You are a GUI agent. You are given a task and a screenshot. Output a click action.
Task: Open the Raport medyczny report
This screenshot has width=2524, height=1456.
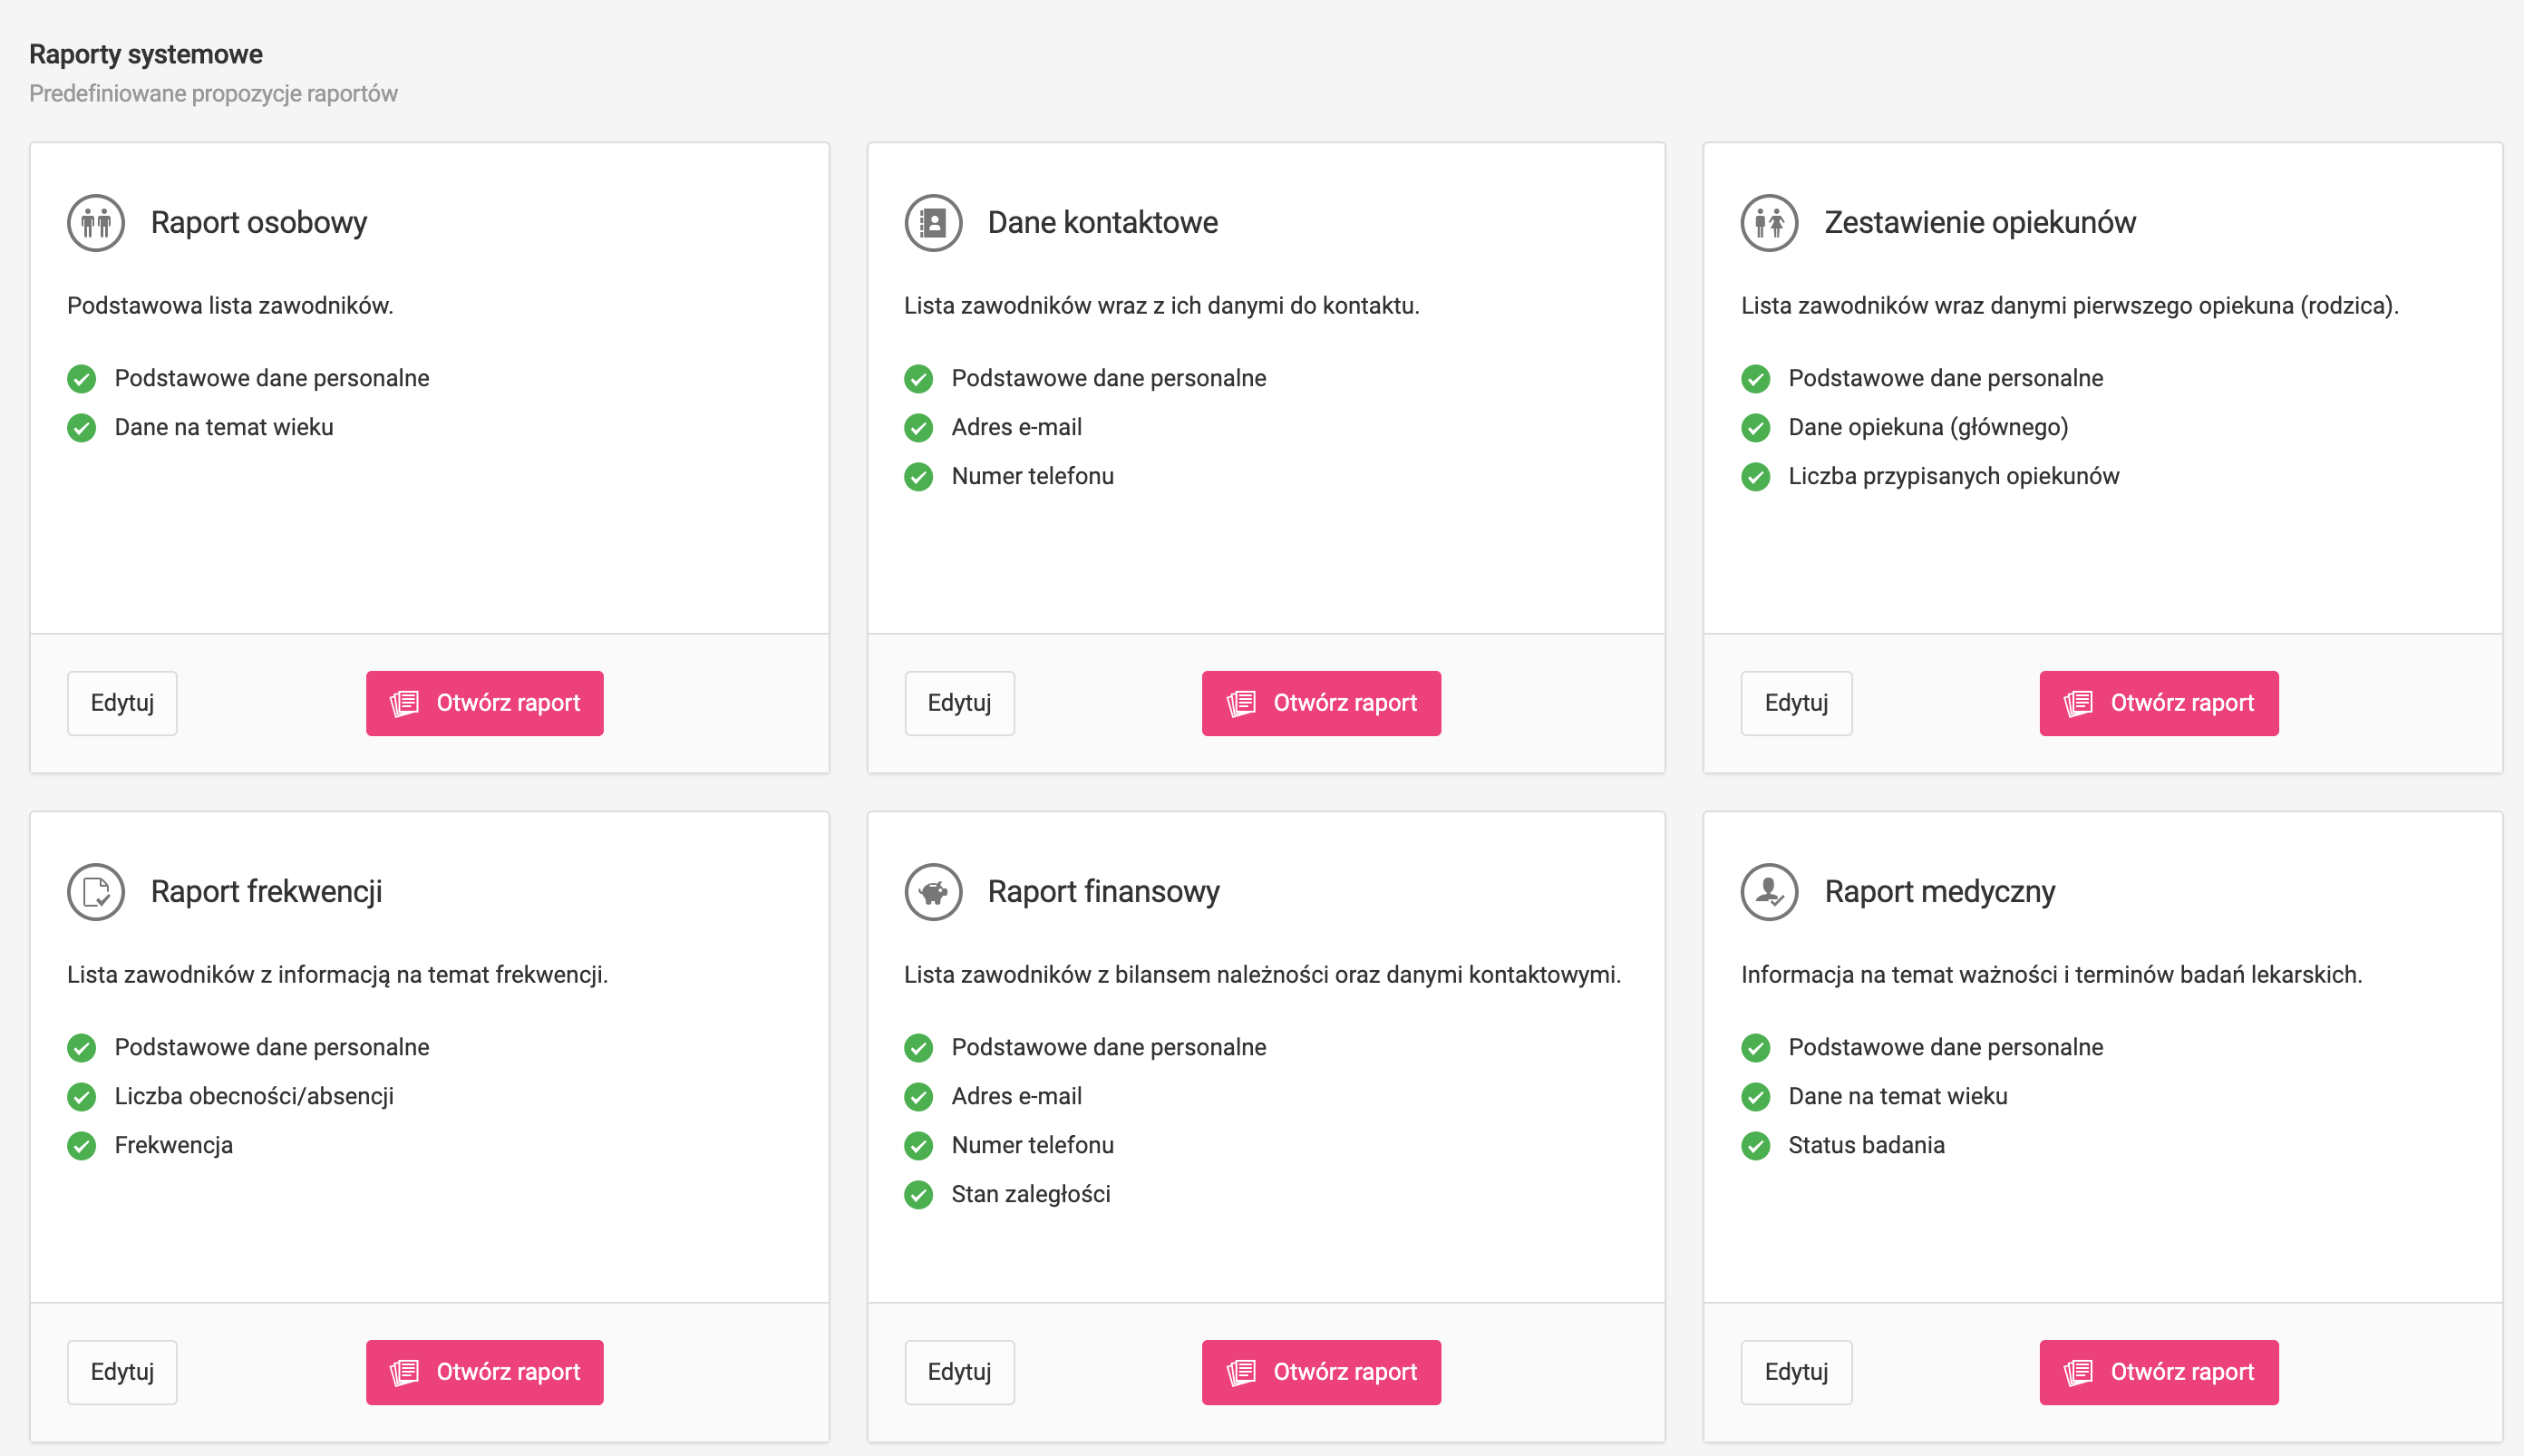(x=2159, y=1372)
